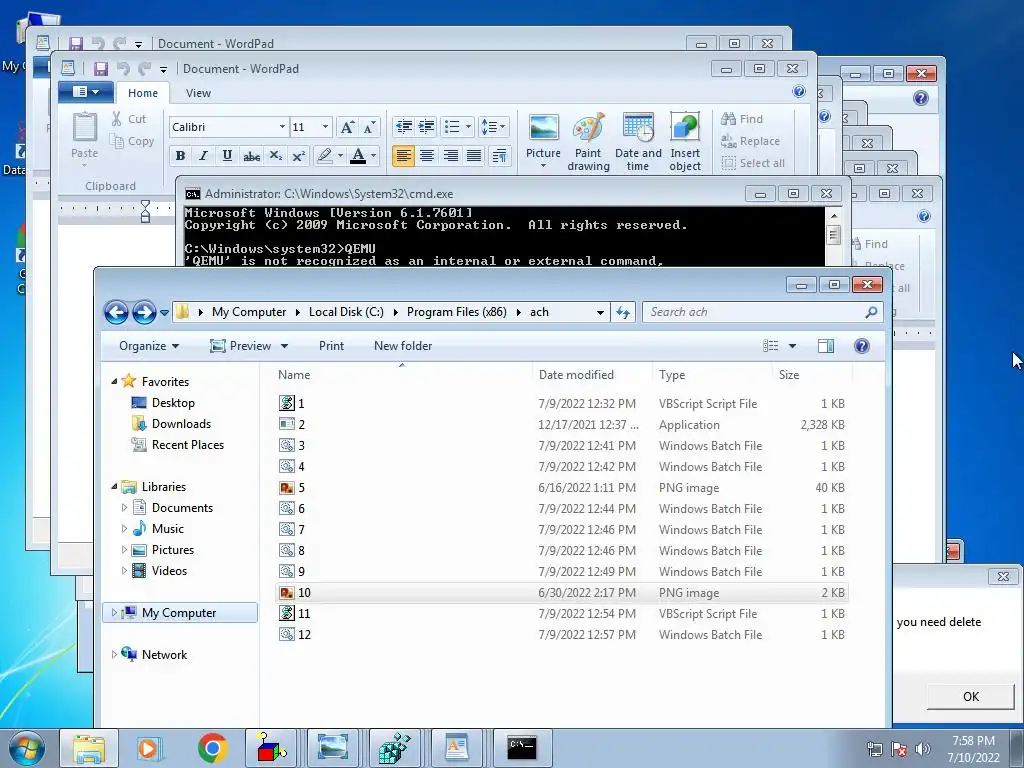Open change view options dropdown arrow

(792, 346)
